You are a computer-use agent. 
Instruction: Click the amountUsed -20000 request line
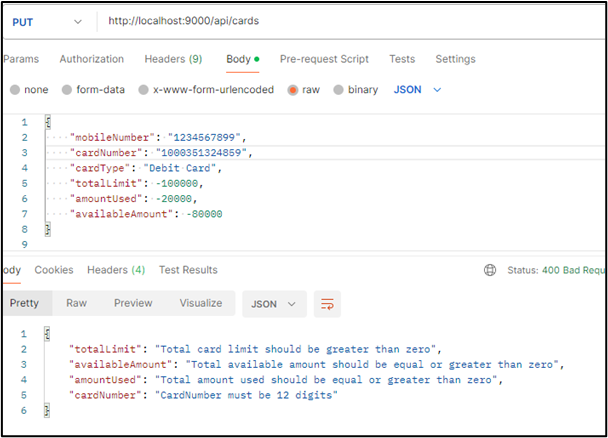133,199
